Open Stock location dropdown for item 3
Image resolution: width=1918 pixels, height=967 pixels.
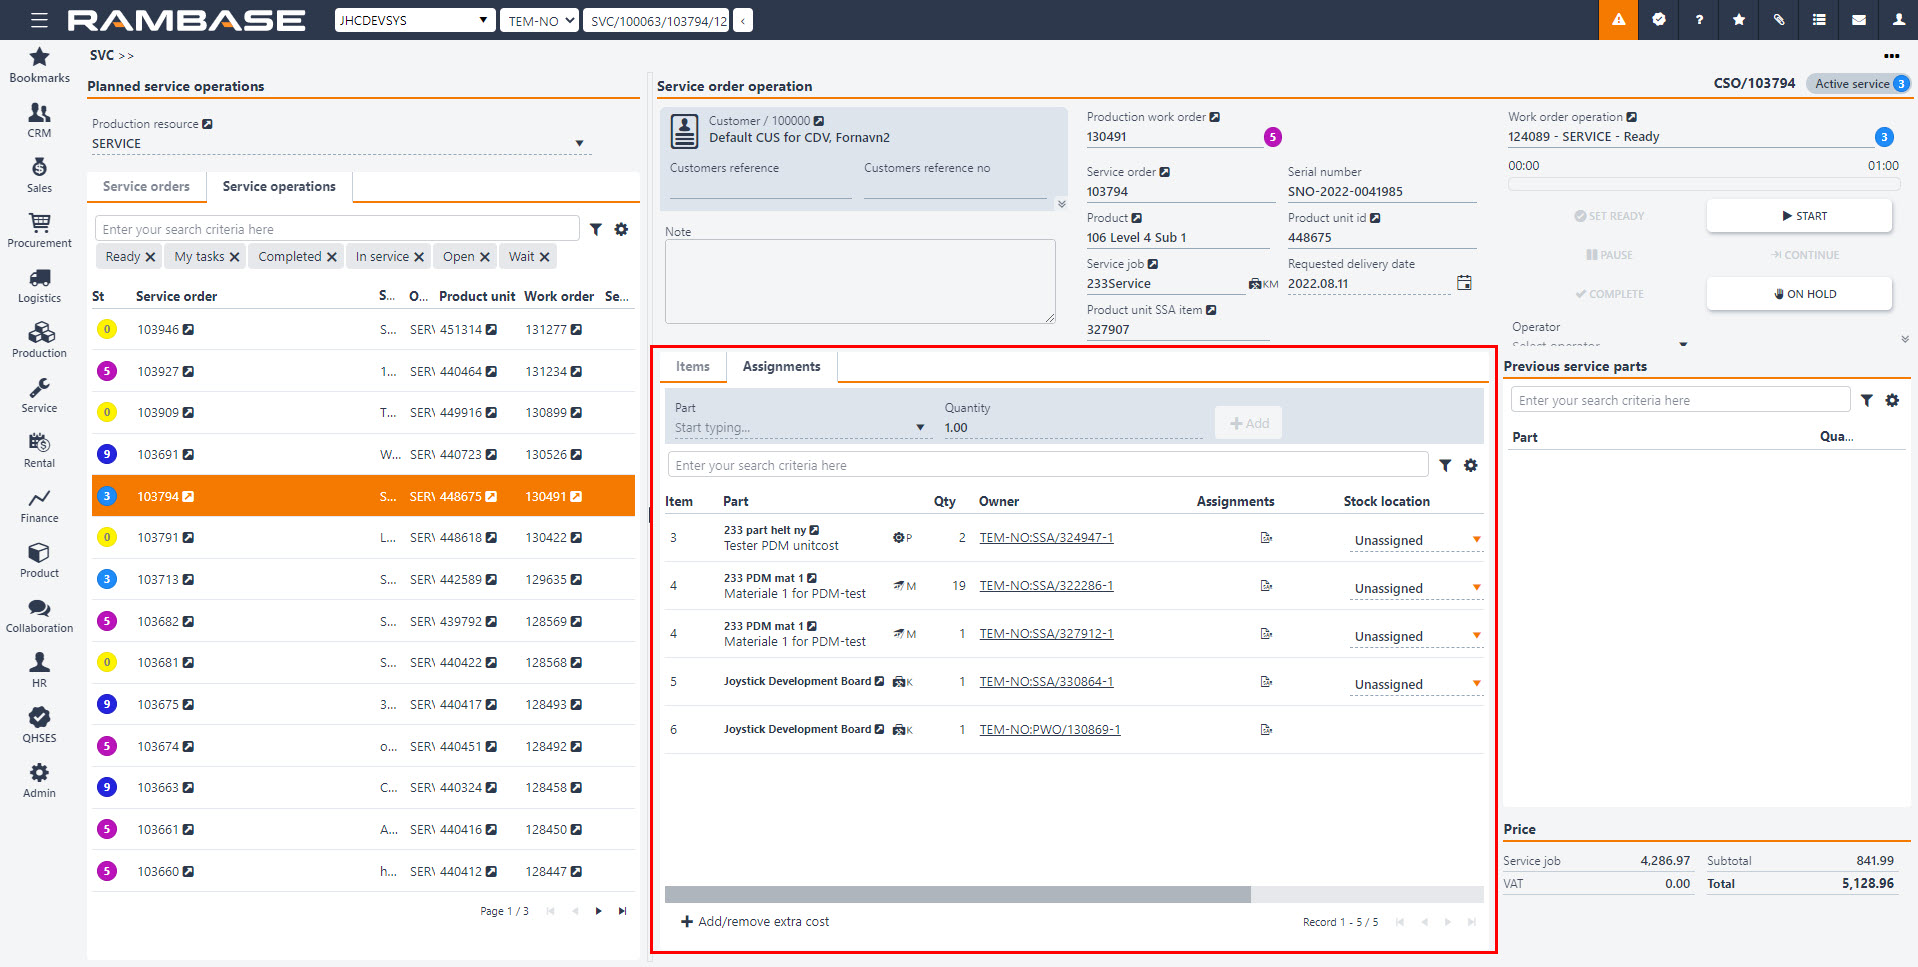tap(1476, 540)
